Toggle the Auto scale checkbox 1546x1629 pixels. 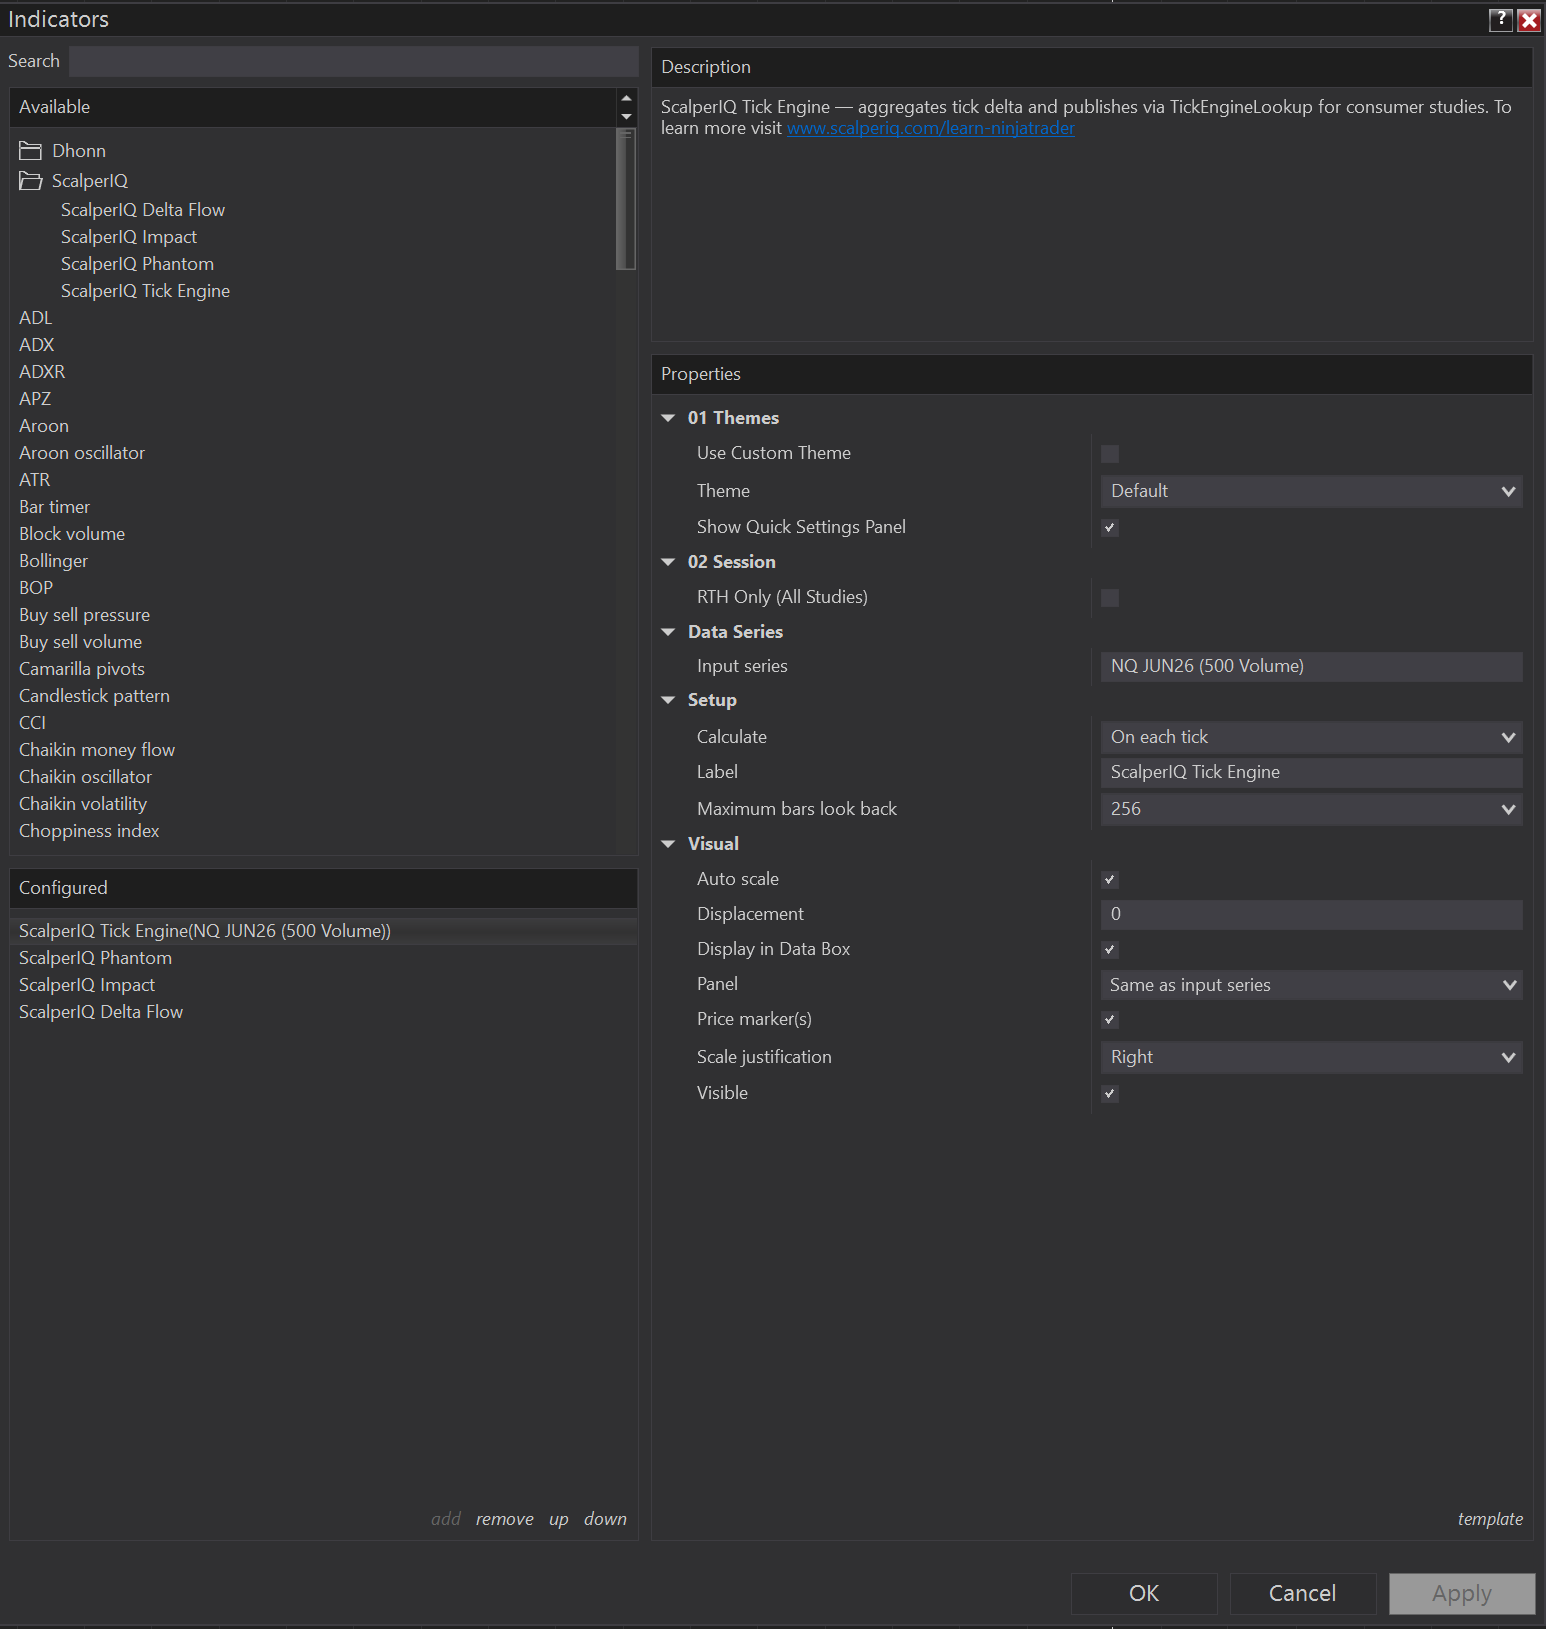[x=1110, y=880]
